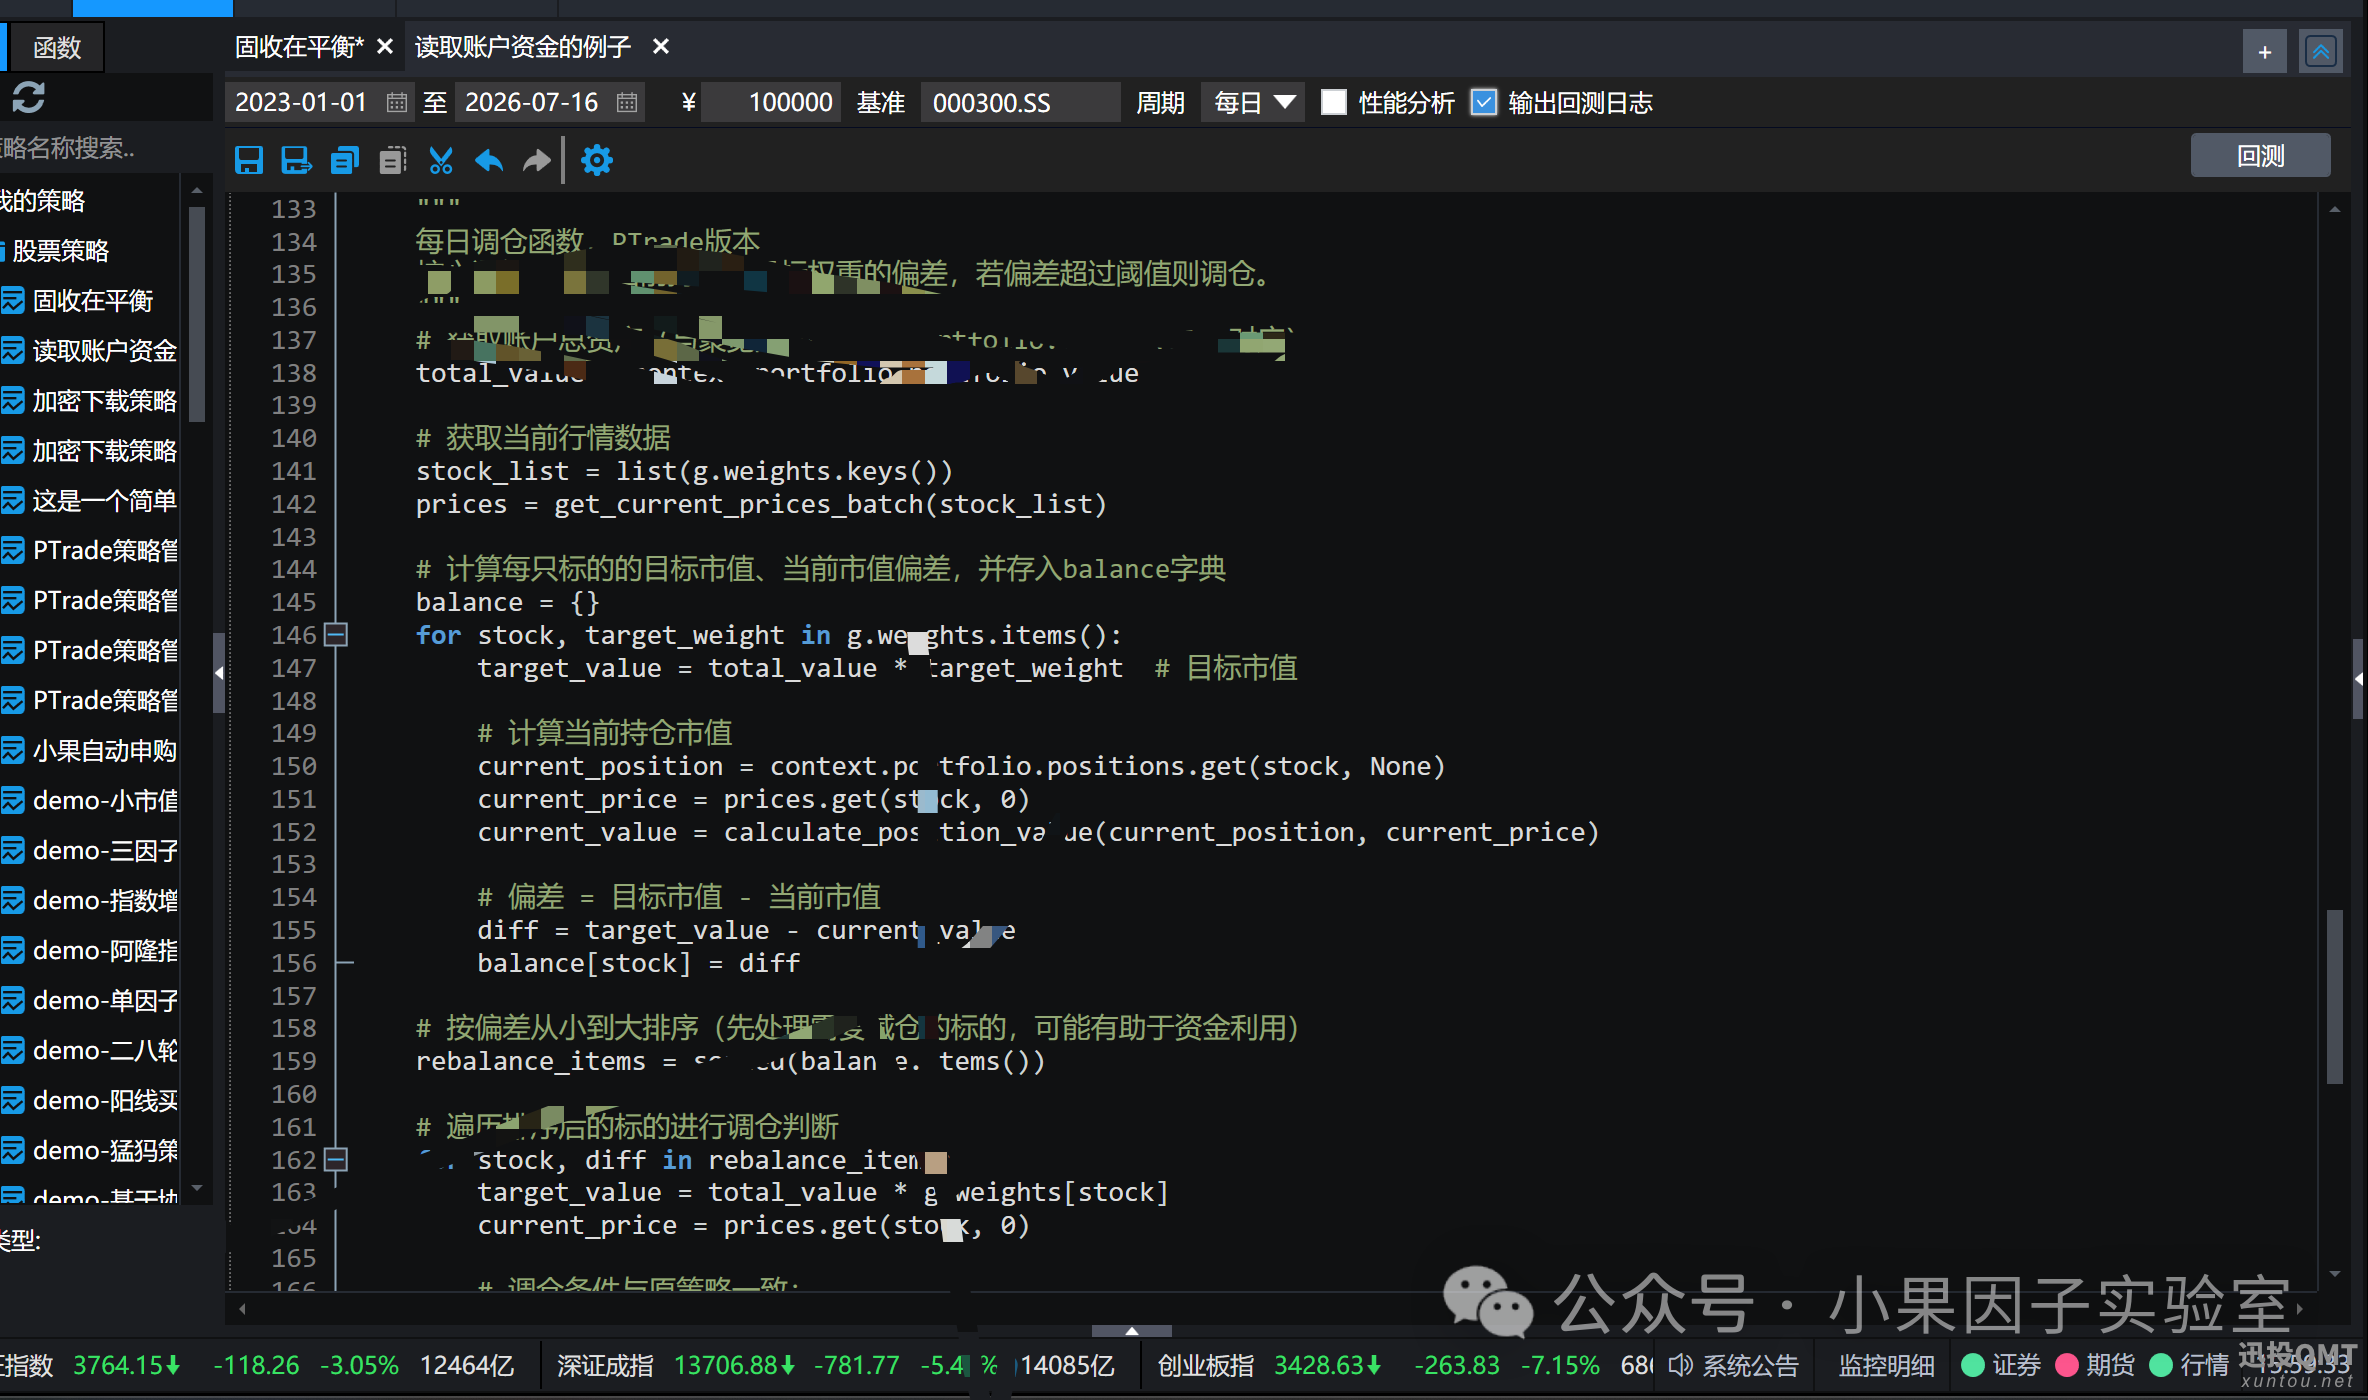Collapse the code block at line 162
The height and width of the screenshot is (1400, 2368).
337,1159
